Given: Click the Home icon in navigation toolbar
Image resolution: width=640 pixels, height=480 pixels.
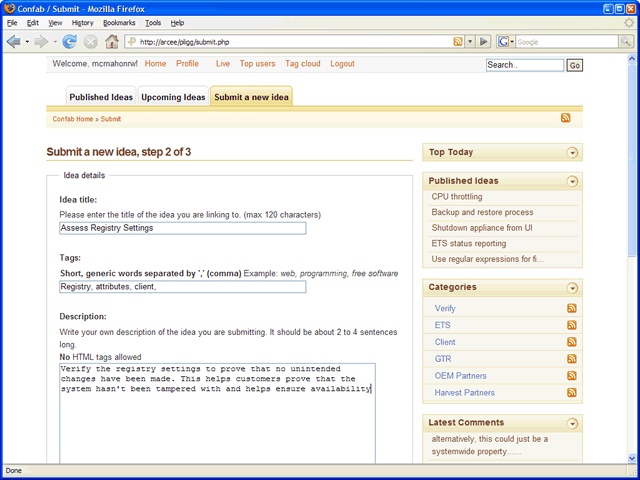Looking at the screenshot, I should point(112,42).
